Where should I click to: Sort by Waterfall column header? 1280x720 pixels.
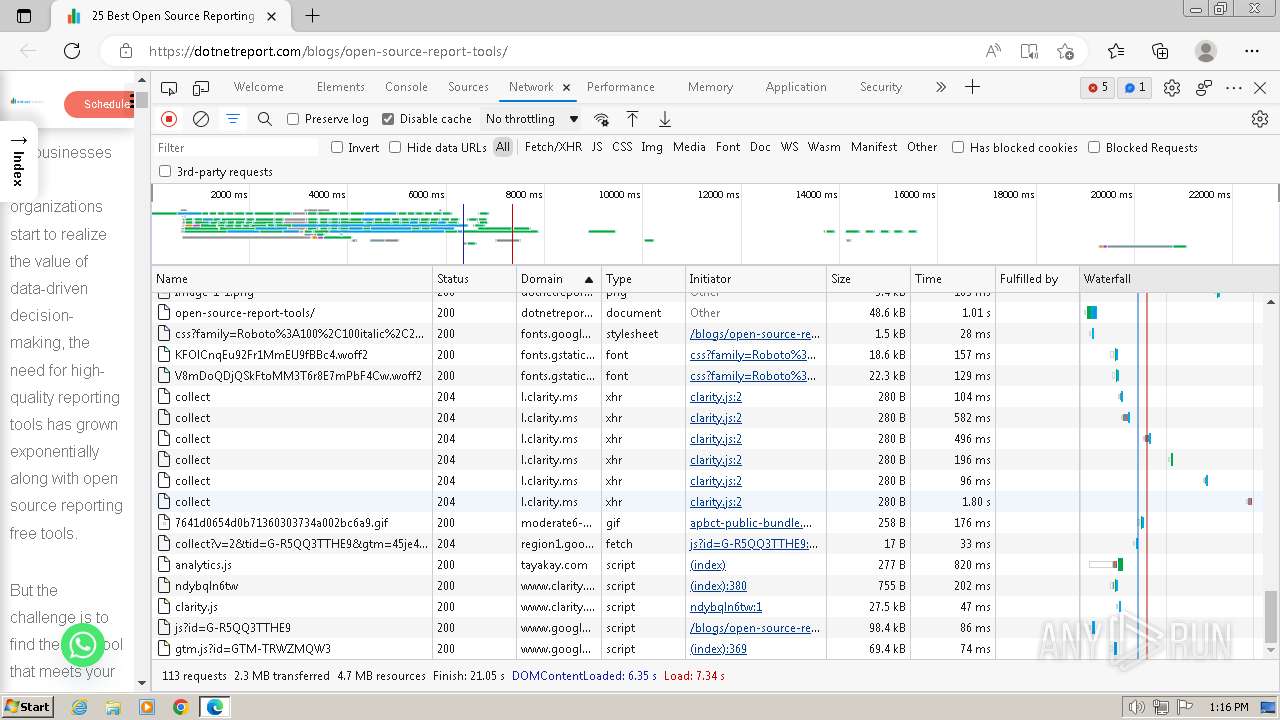(1178, 279)
